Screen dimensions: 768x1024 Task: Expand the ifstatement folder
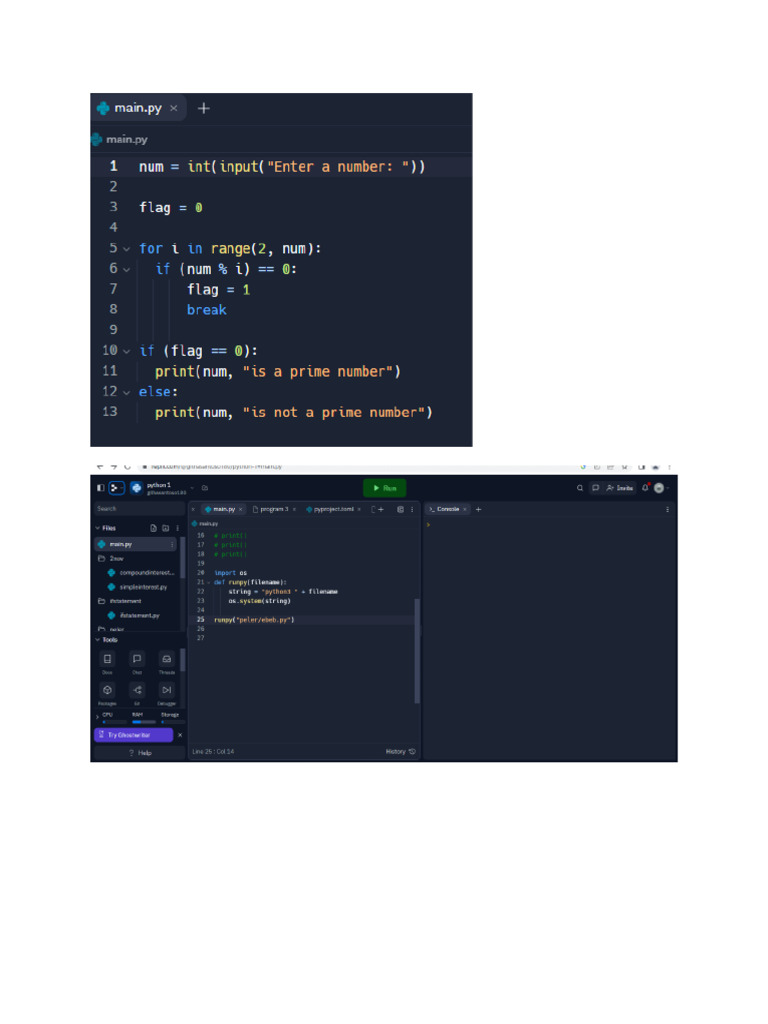(120, 601)
